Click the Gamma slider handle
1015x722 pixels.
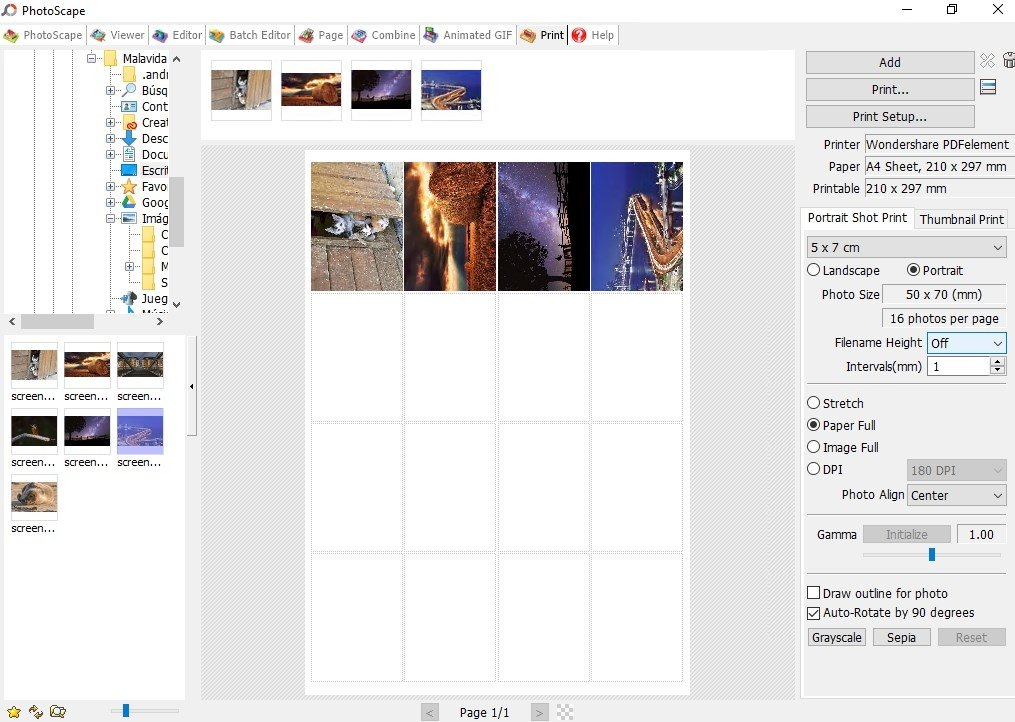point(931,554)
